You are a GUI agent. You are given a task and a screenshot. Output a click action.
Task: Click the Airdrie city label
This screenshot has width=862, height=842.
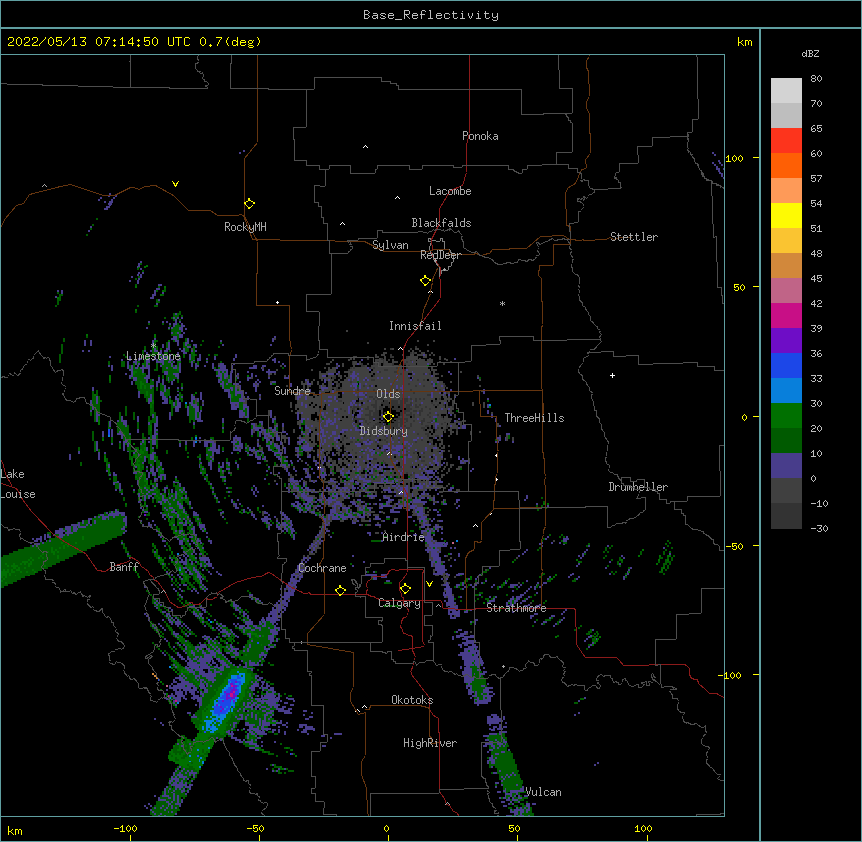(403, 537)
